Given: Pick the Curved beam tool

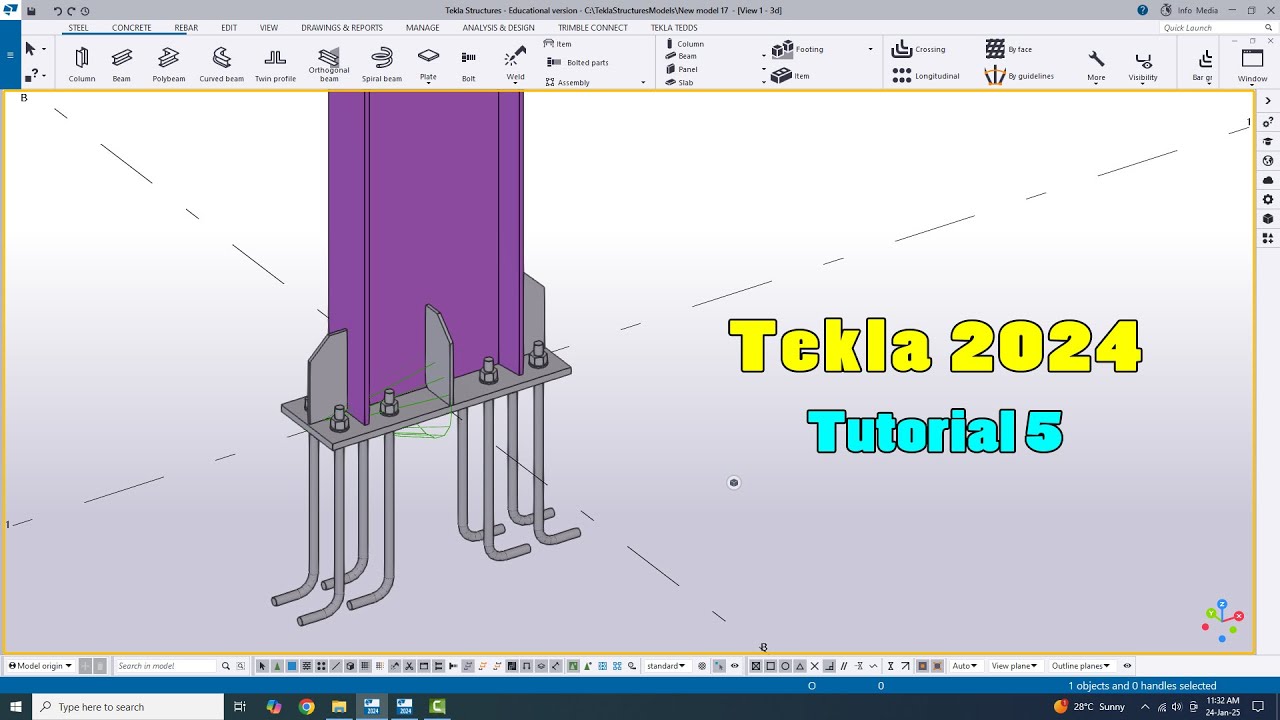Looking at the screenshot, I should tap(221, 64).
